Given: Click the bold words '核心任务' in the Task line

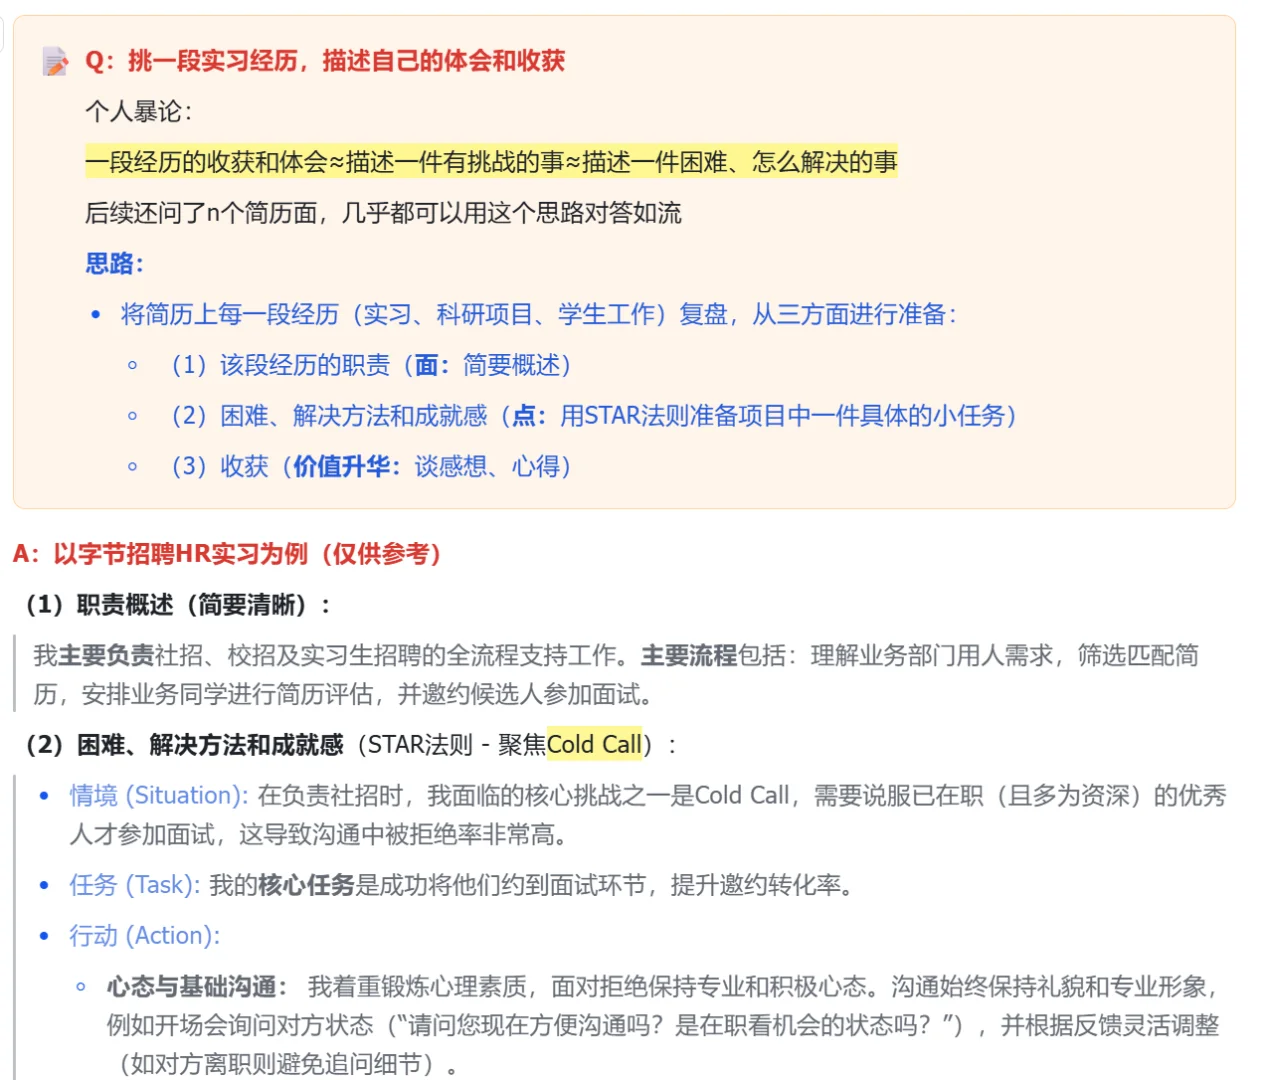Looking at the screenshot, I should point(306,885).
